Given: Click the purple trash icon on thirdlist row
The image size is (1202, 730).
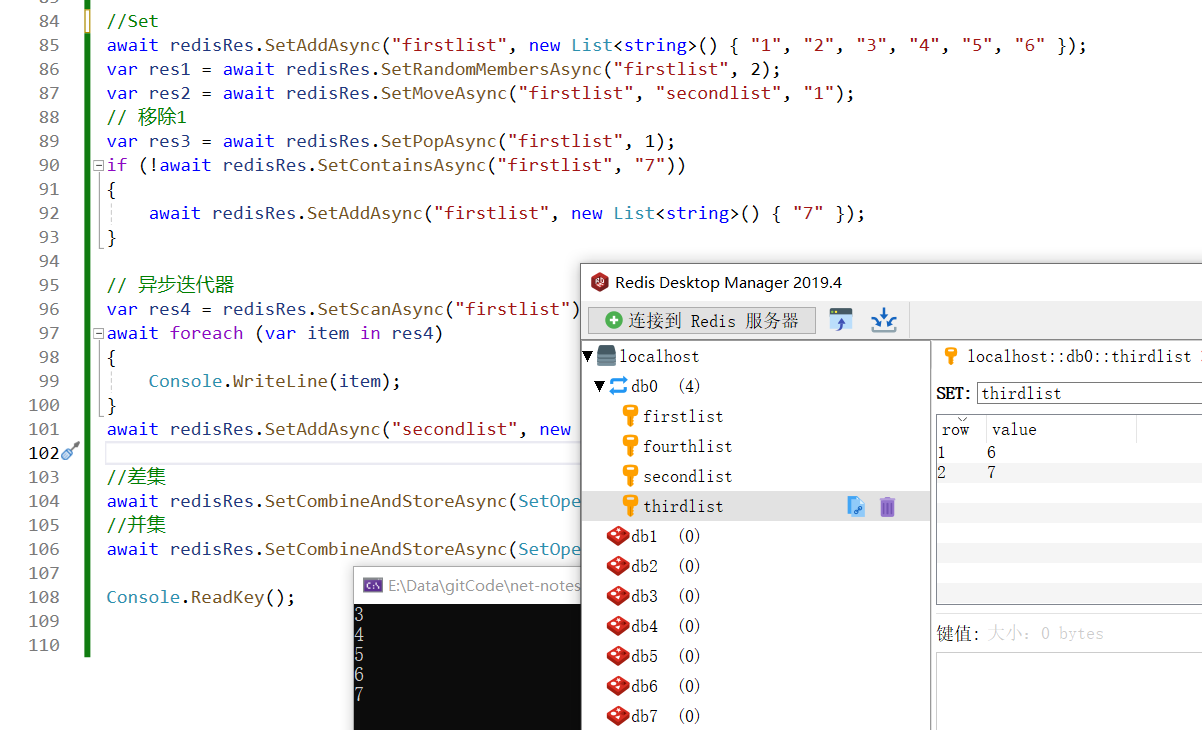Looking at the screenshot, I should (x=887, y=507).
